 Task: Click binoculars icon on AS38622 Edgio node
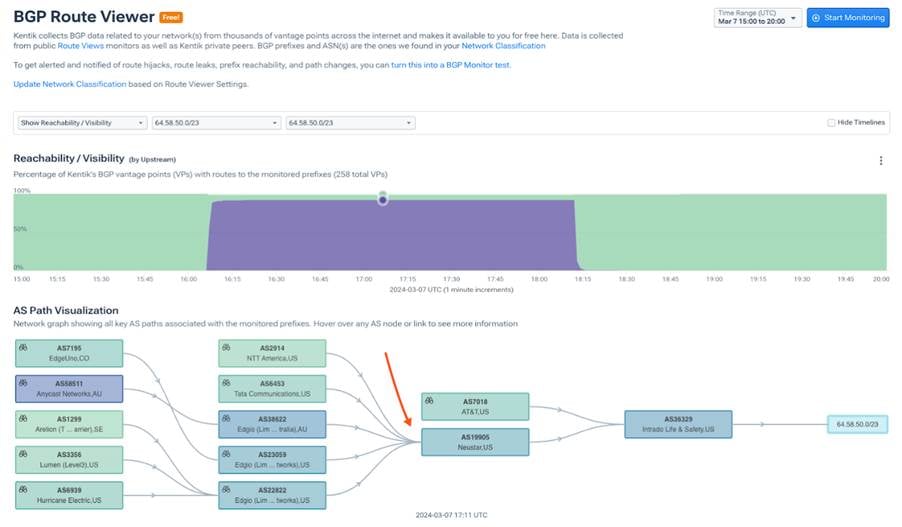click(x=226, y=418)
